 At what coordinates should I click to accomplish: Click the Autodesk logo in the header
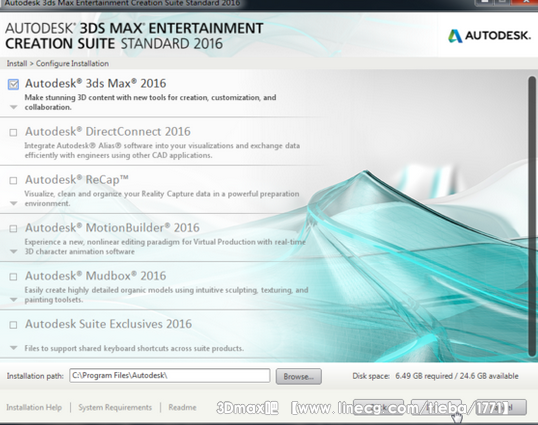click(490, 36)
